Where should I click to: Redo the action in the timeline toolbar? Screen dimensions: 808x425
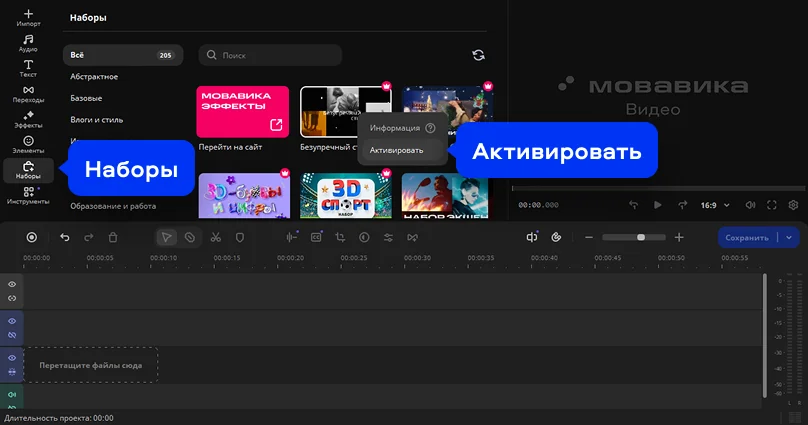[89, 237]
